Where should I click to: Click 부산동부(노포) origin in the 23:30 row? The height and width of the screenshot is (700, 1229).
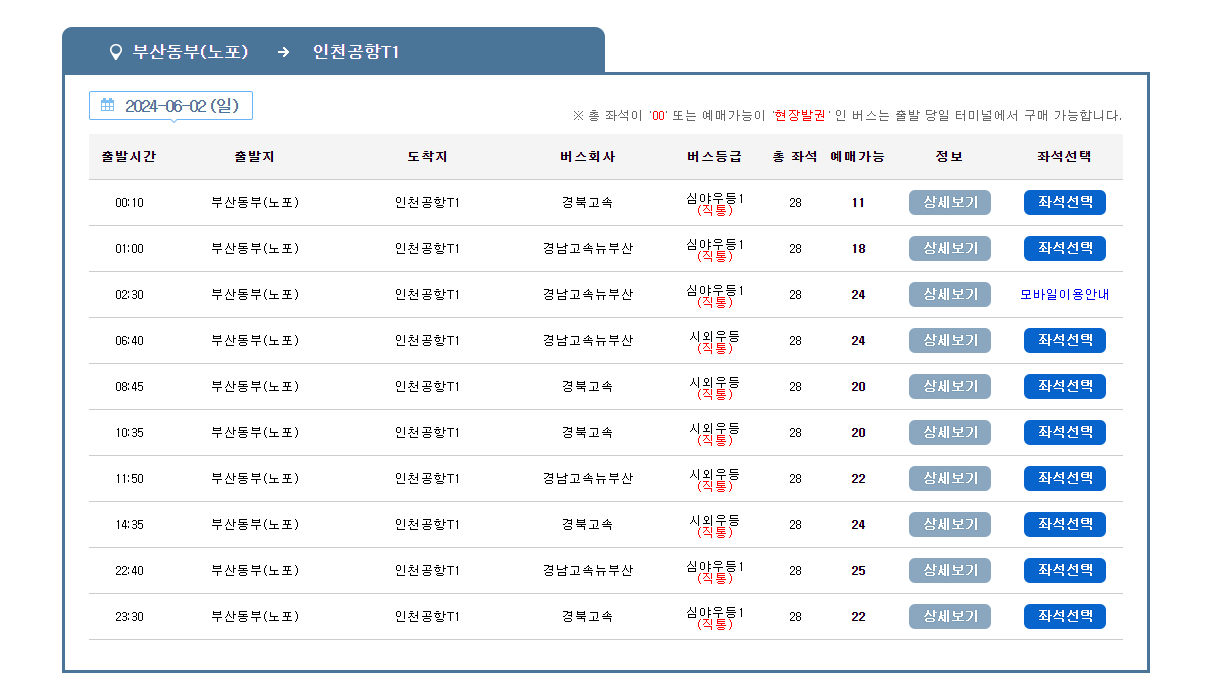point(255,617)
